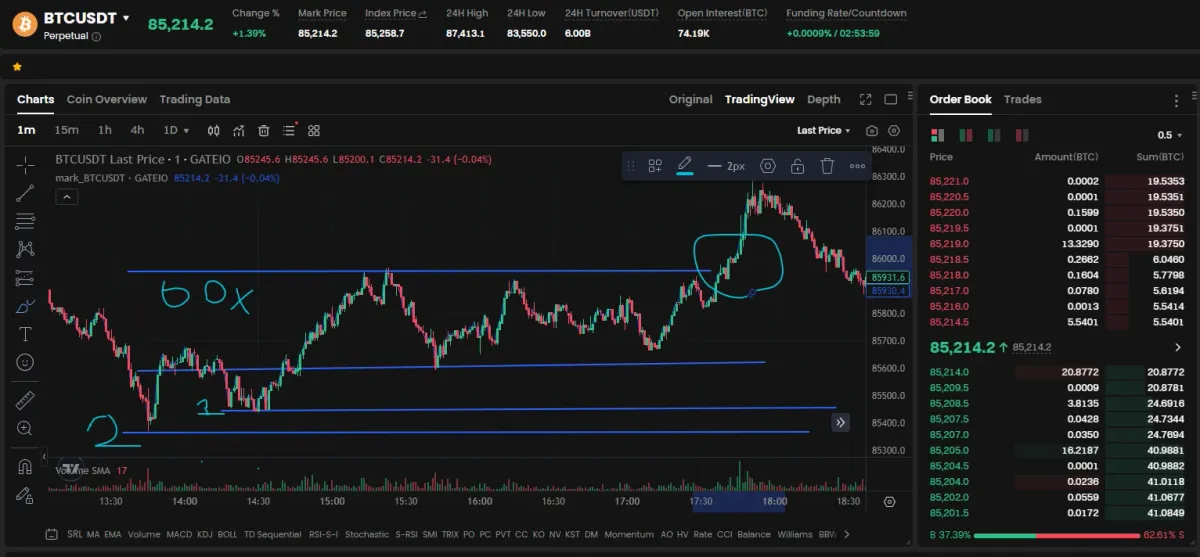Screen dimensions: 1200x557
Task: Select the 15m timeframe
Action: [67, 130]
